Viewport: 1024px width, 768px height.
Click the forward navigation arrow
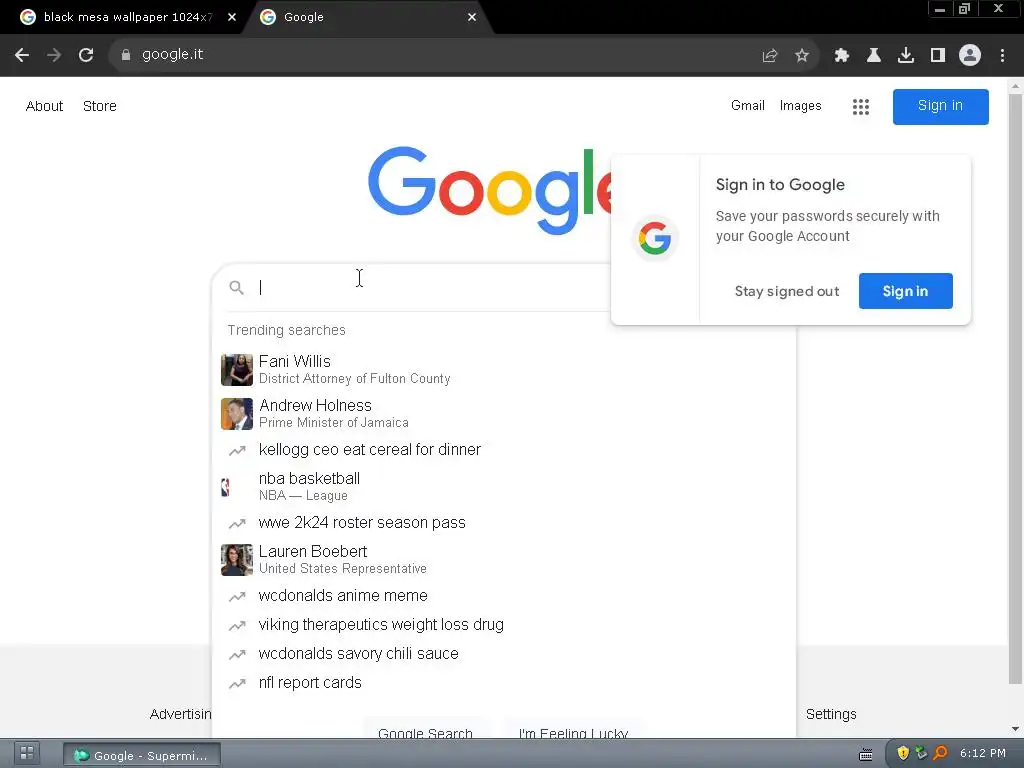54,55
